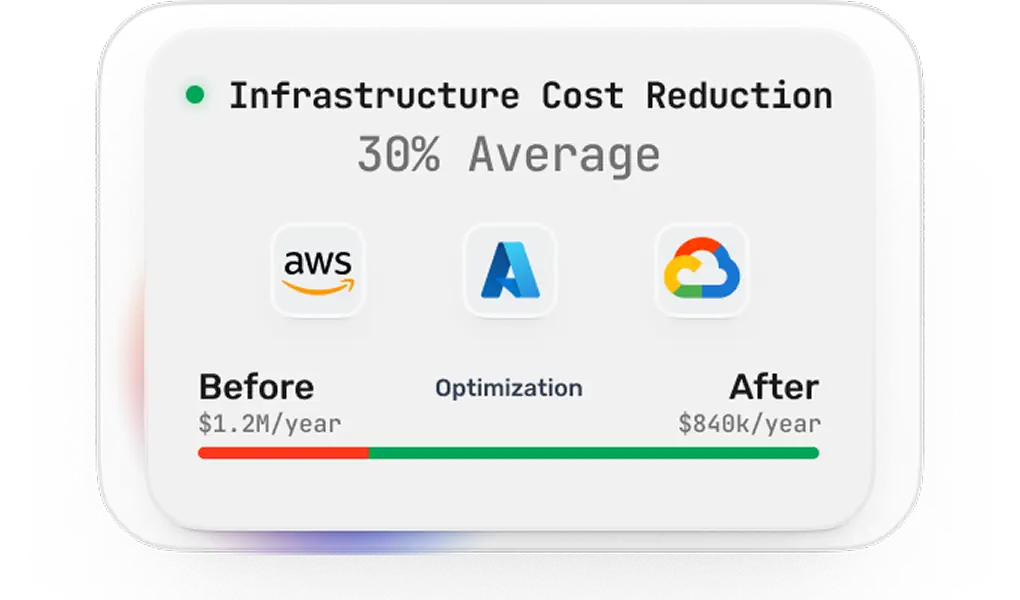This screenshot has height=600, width=1020.
Task: Click the "Optimization" label
Action: point(509,388)
